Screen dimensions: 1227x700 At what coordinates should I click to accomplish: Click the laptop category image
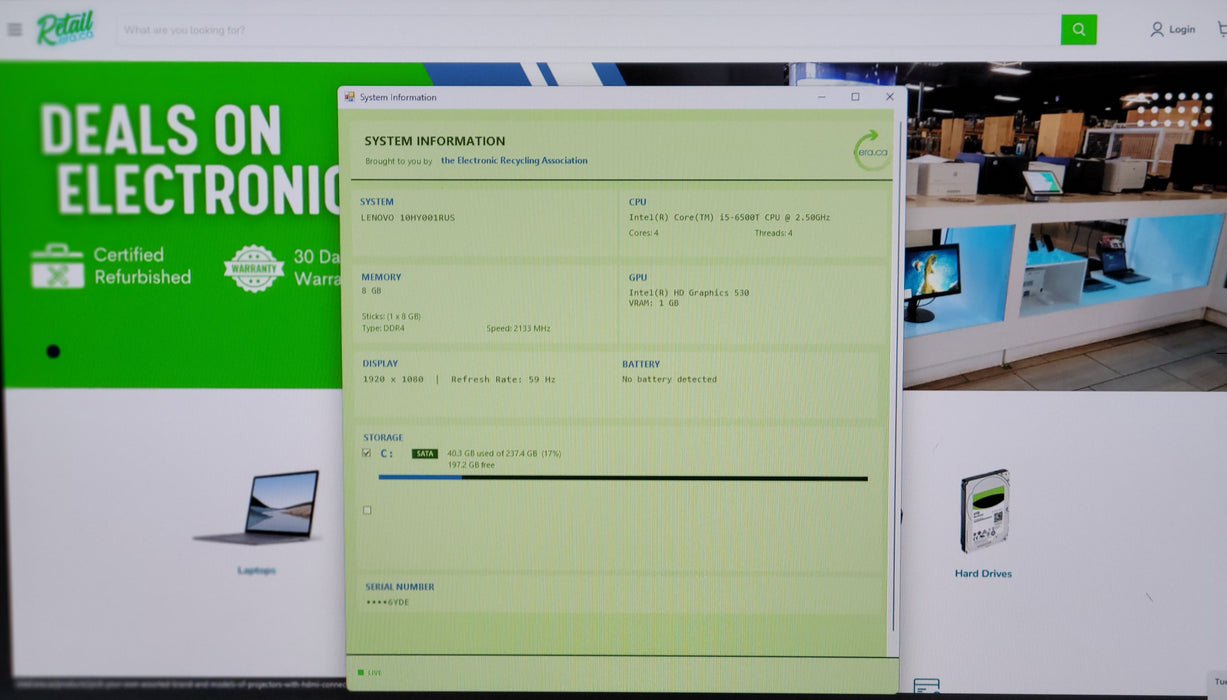(x=257, y=508)
